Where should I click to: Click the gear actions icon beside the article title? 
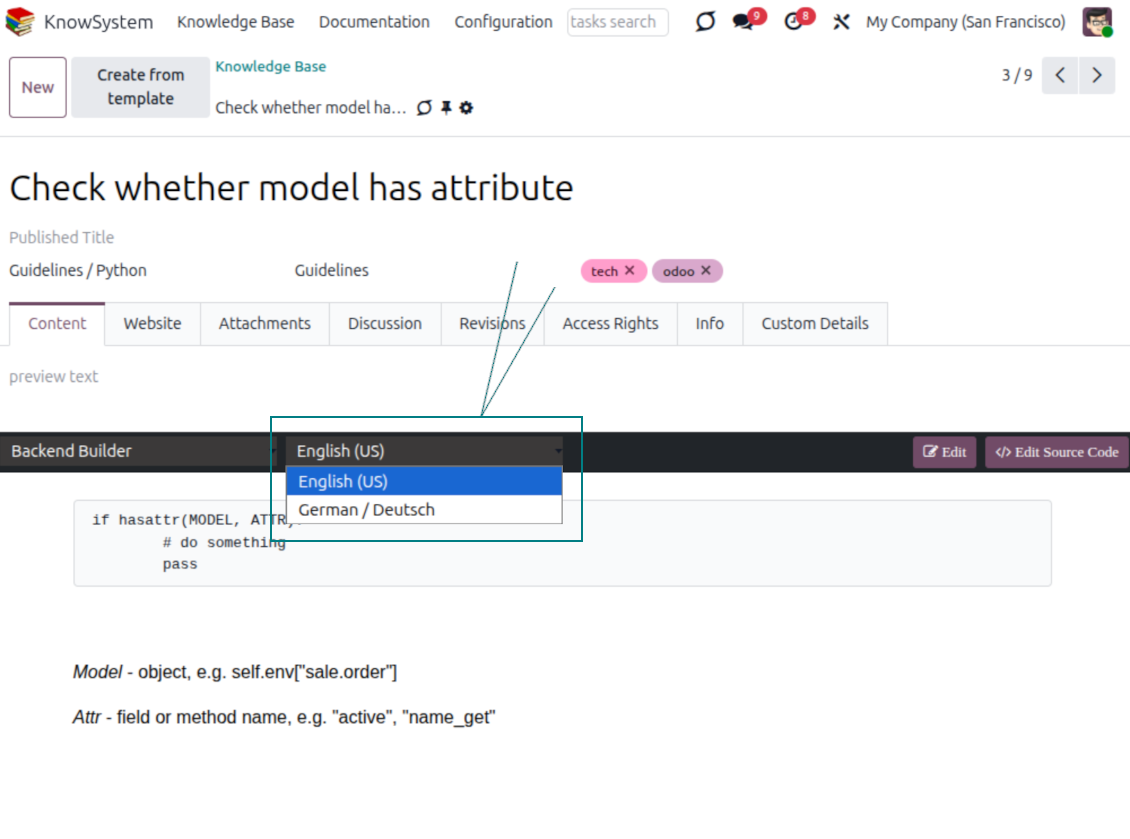pos(466,108)
